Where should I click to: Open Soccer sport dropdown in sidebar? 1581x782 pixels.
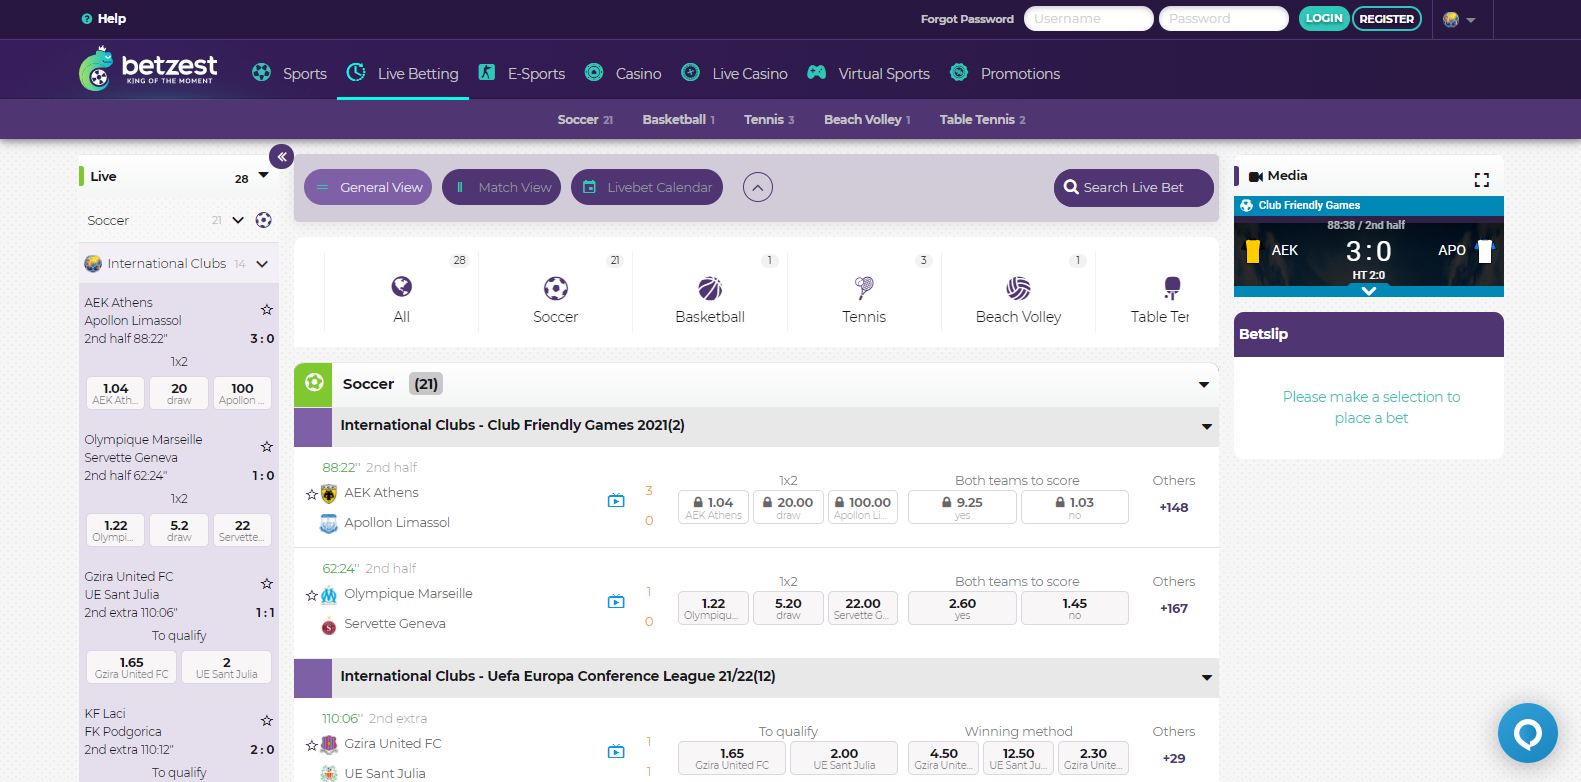click(x=238, y=220)
